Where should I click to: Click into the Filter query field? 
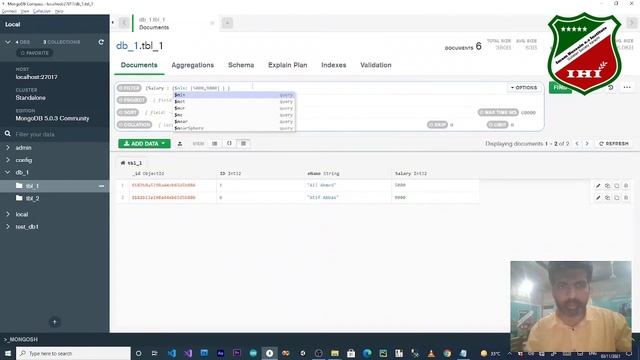[x=324, y=88]
